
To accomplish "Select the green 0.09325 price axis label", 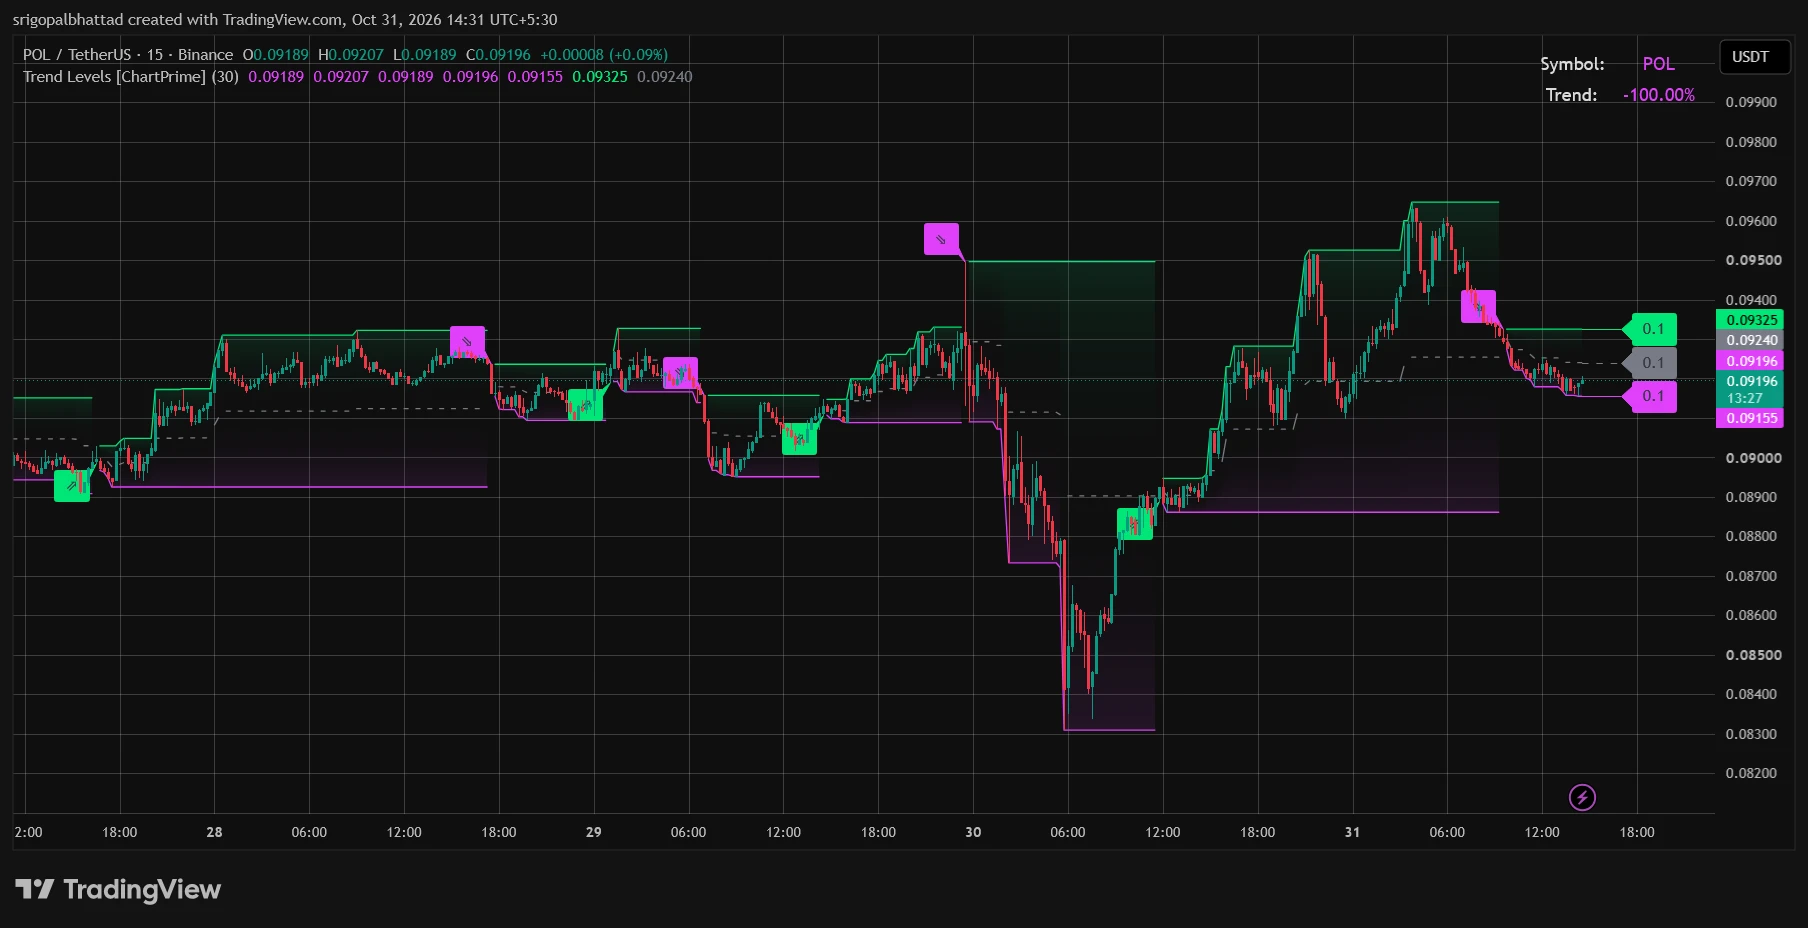I will click(x=1750, y=320).
